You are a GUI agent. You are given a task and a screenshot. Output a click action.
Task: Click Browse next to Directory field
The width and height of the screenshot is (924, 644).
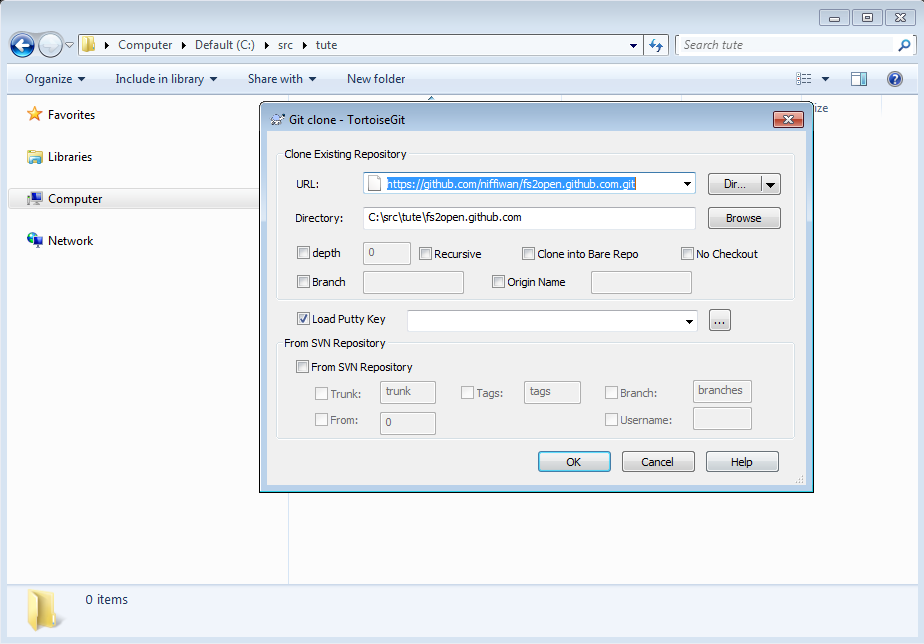pyautogui.click(x=743, y=218)
